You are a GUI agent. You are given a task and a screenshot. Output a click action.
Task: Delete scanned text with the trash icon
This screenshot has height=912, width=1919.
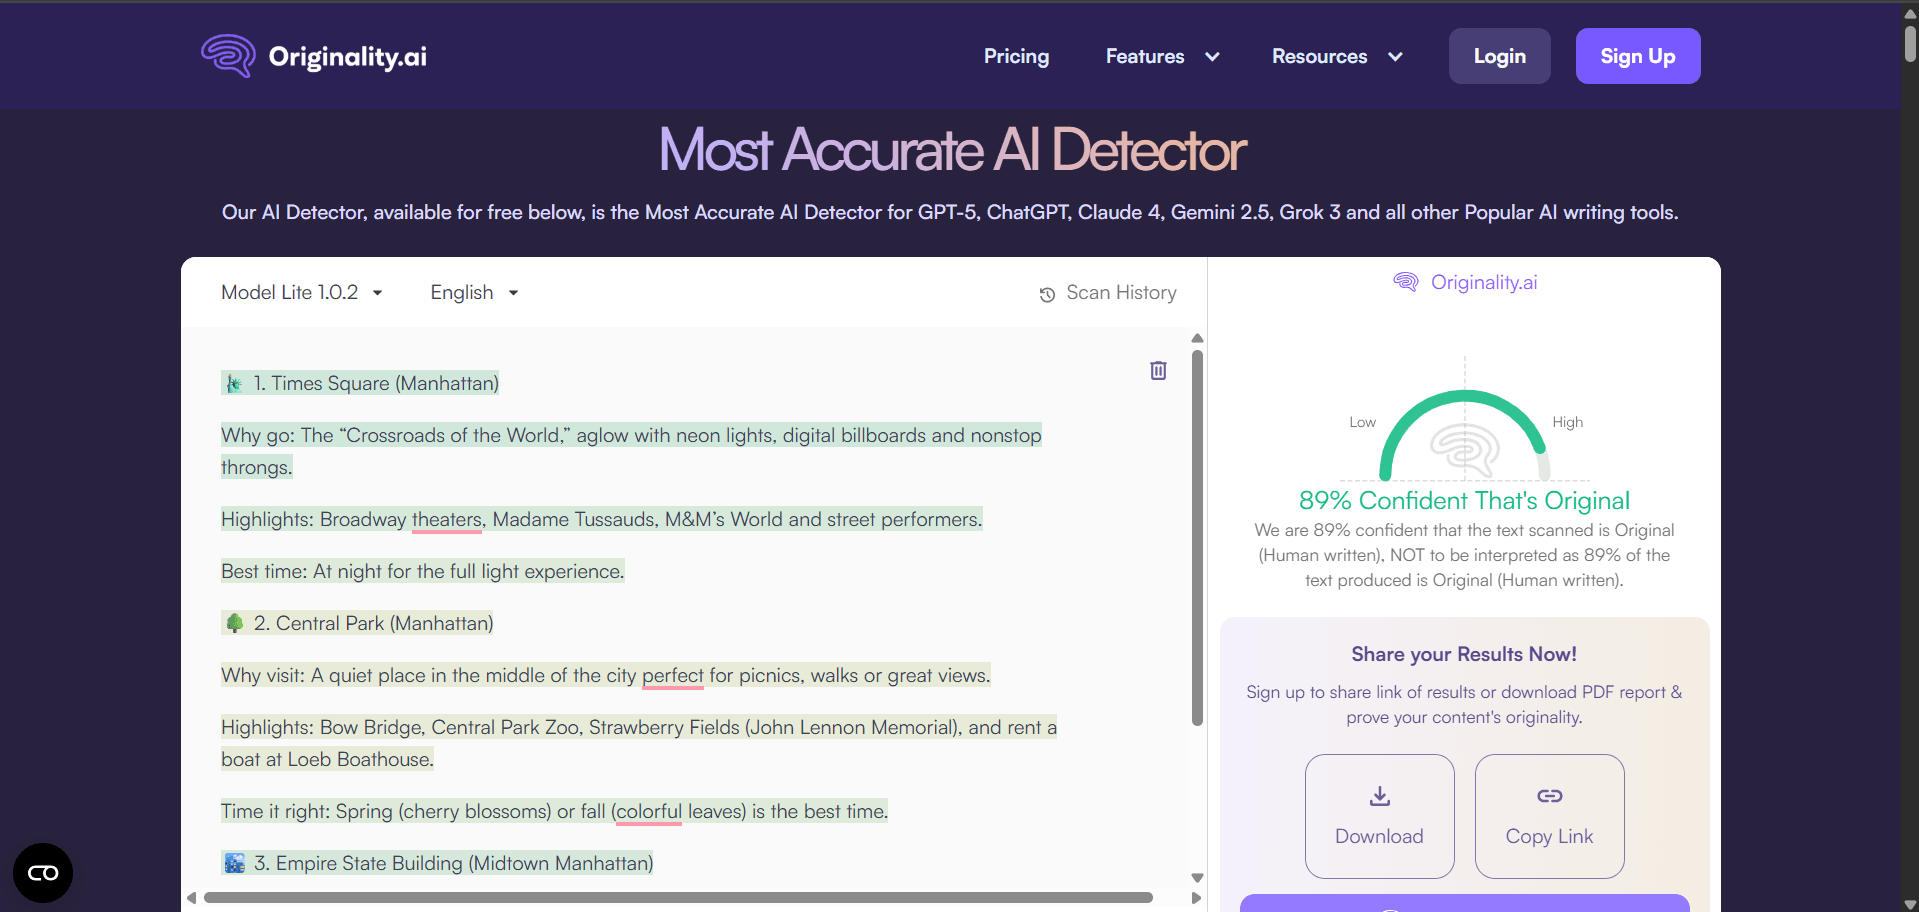[1158, 371]
